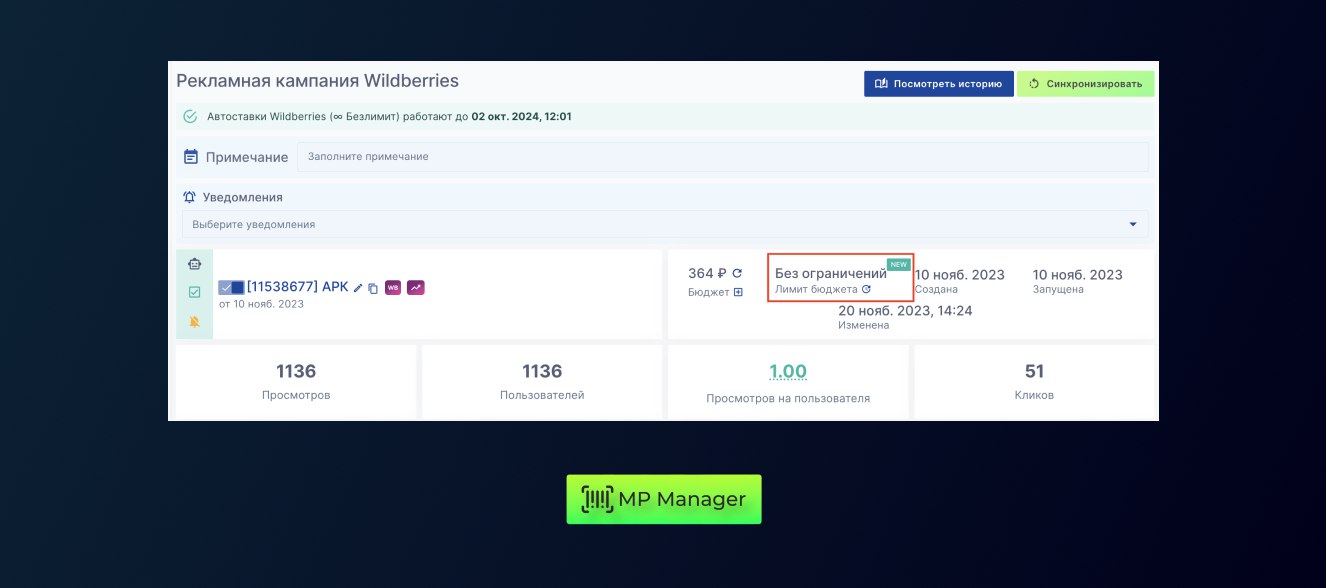Expand the Выберите уведомления dropdown arrow
Viewport: 1326px width, 588px height.
1133,224
